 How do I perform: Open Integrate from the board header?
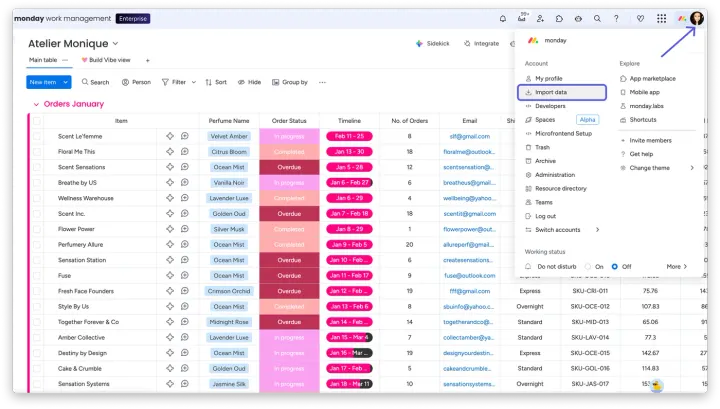coord(481,44)
